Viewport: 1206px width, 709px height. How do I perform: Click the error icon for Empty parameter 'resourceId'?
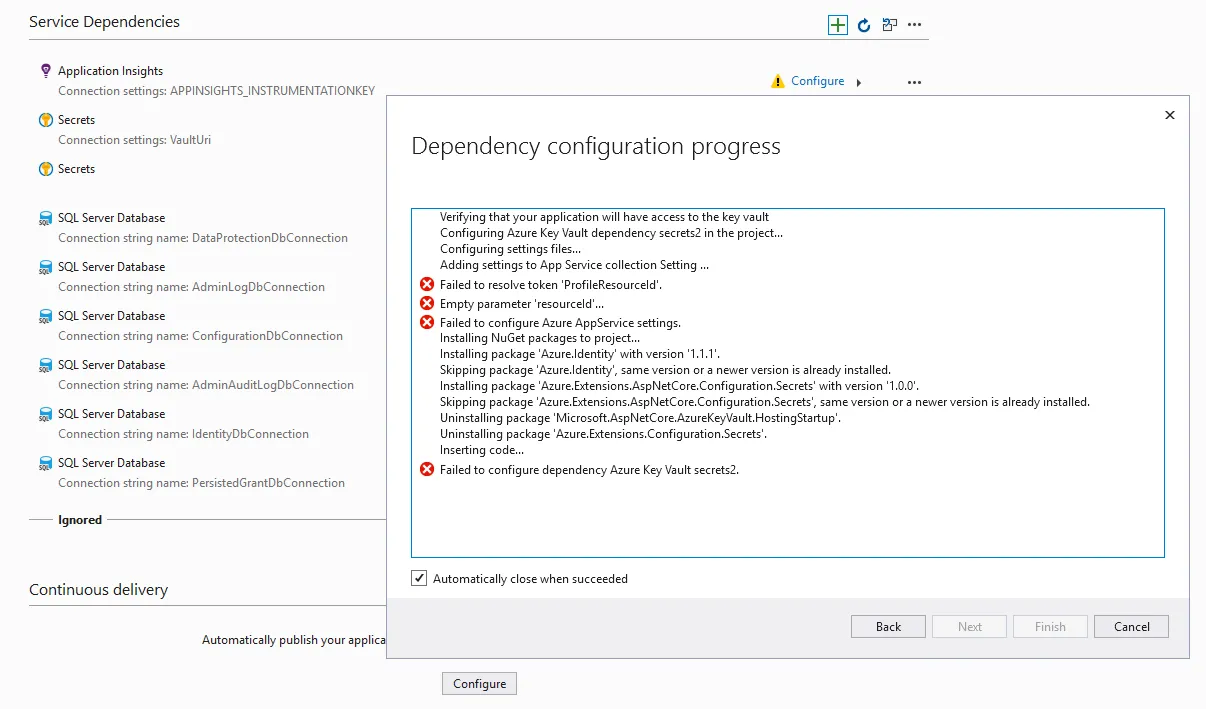427,303
